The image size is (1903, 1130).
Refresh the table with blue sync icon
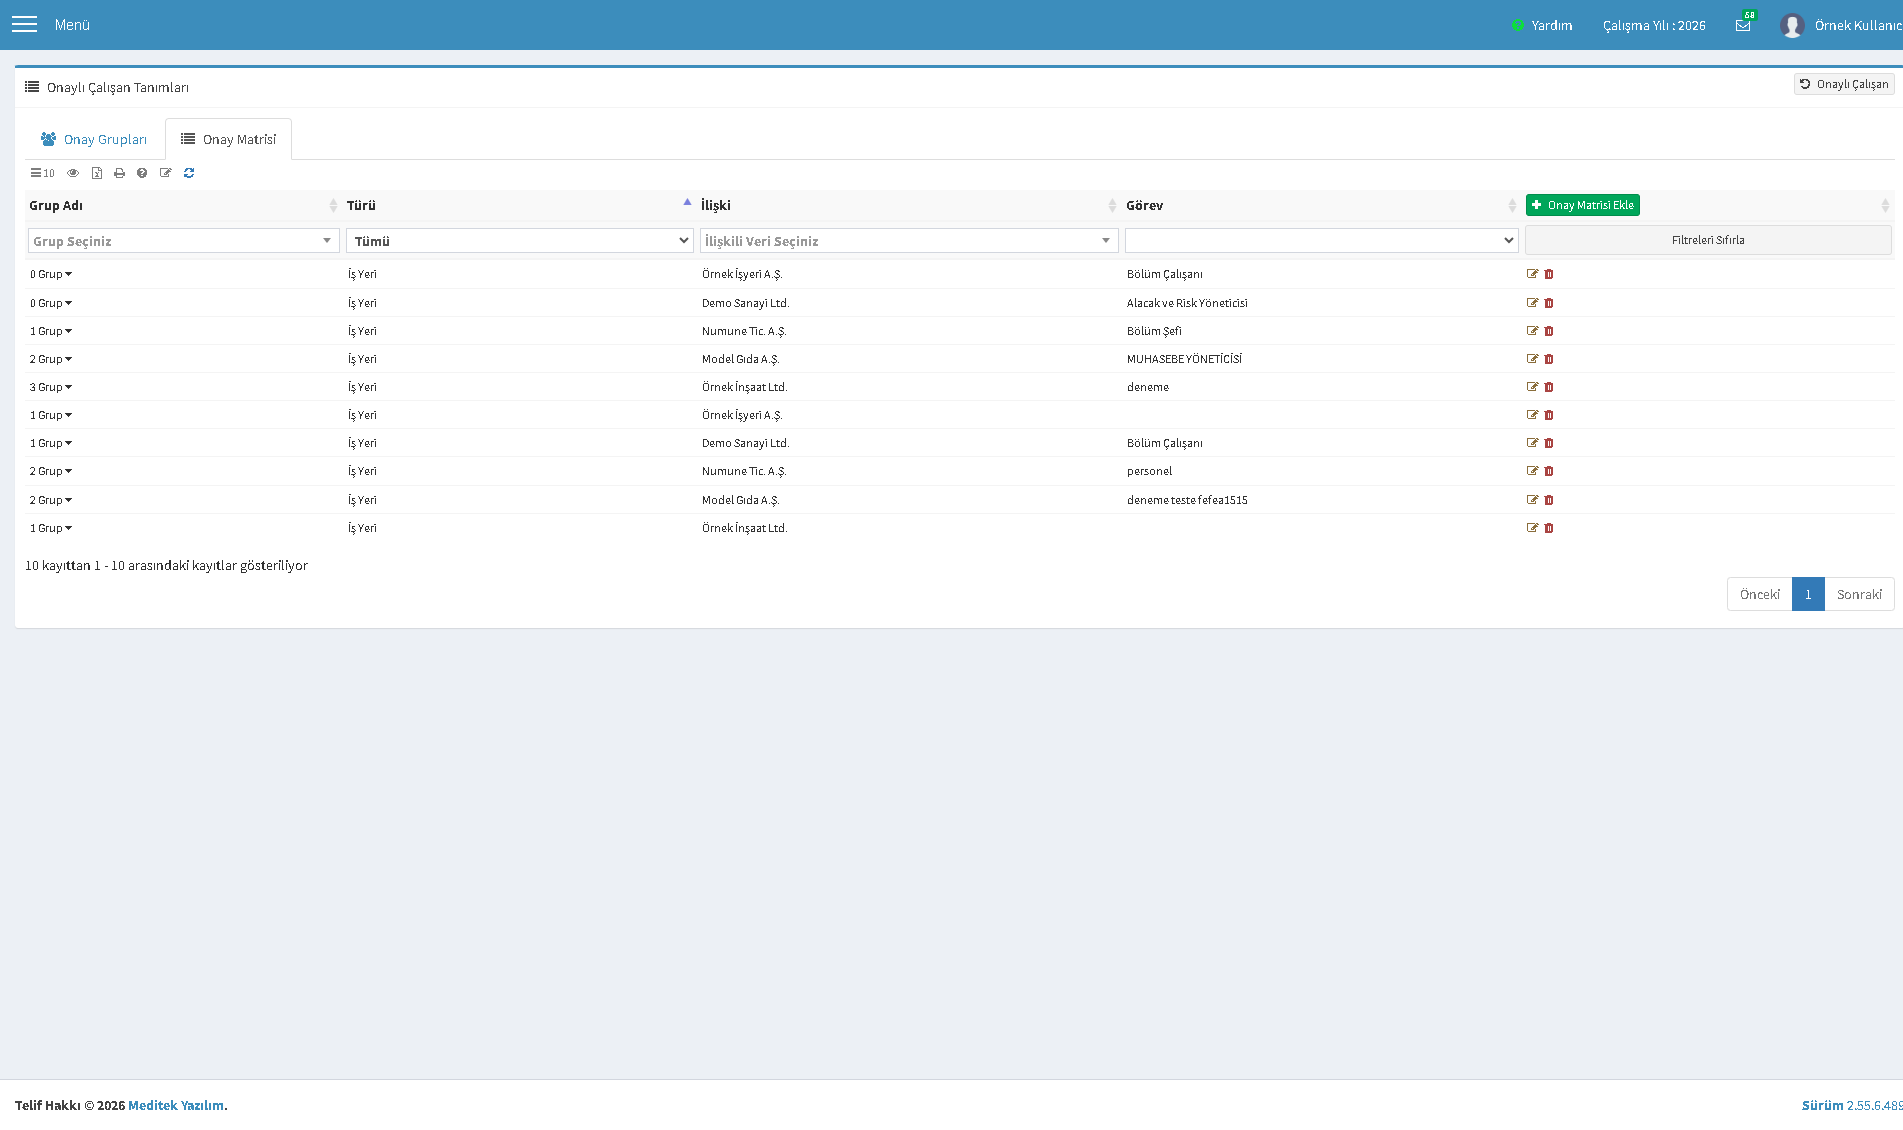point(189,173)
